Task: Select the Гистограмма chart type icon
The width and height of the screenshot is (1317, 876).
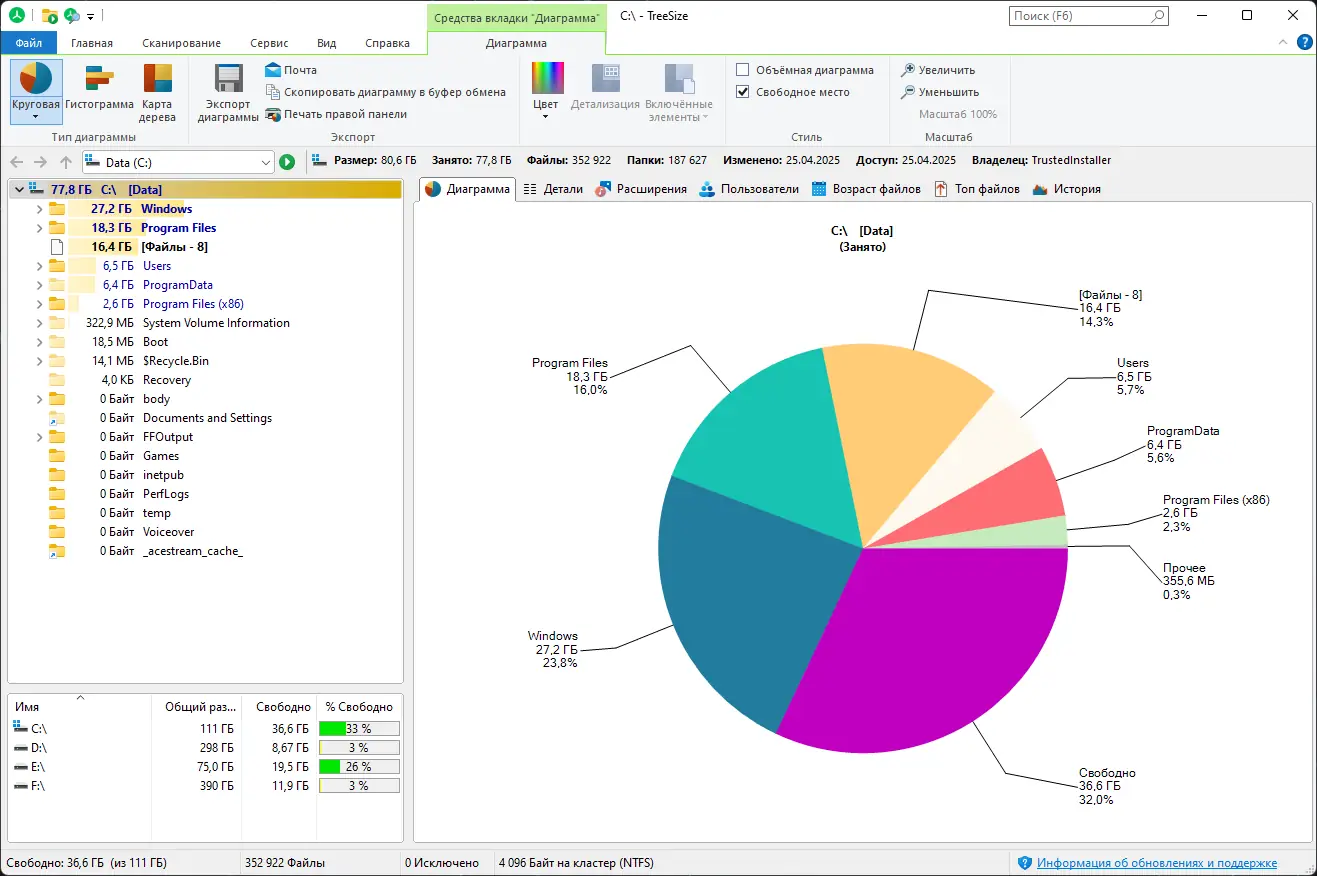Action: coord(100,78)
